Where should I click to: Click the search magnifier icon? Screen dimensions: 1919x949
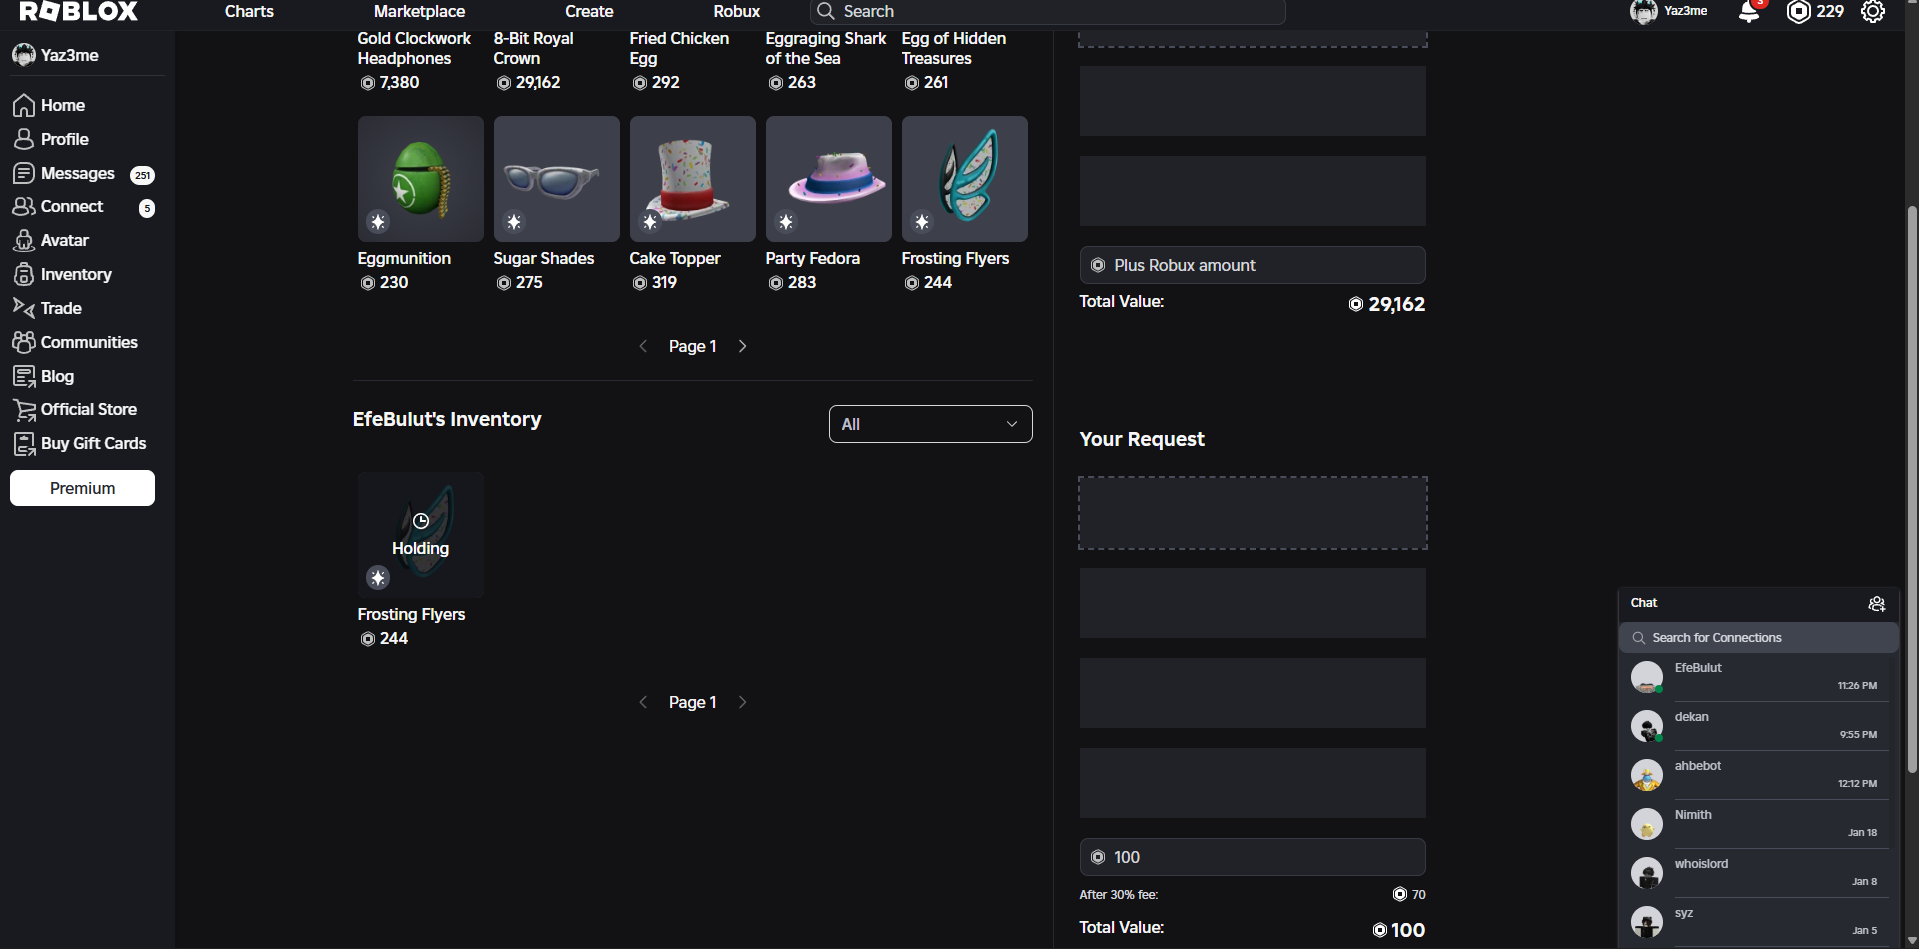826,11
